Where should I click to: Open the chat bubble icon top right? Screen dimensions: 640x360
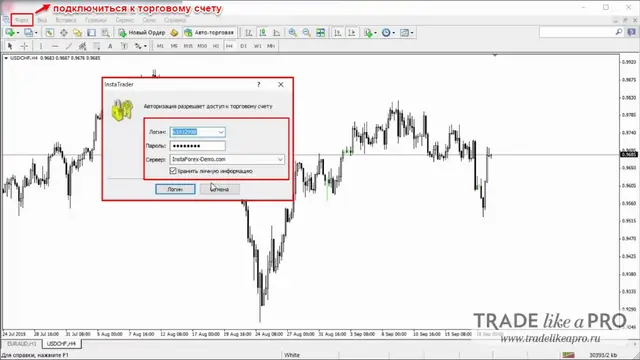coord(631,32)
